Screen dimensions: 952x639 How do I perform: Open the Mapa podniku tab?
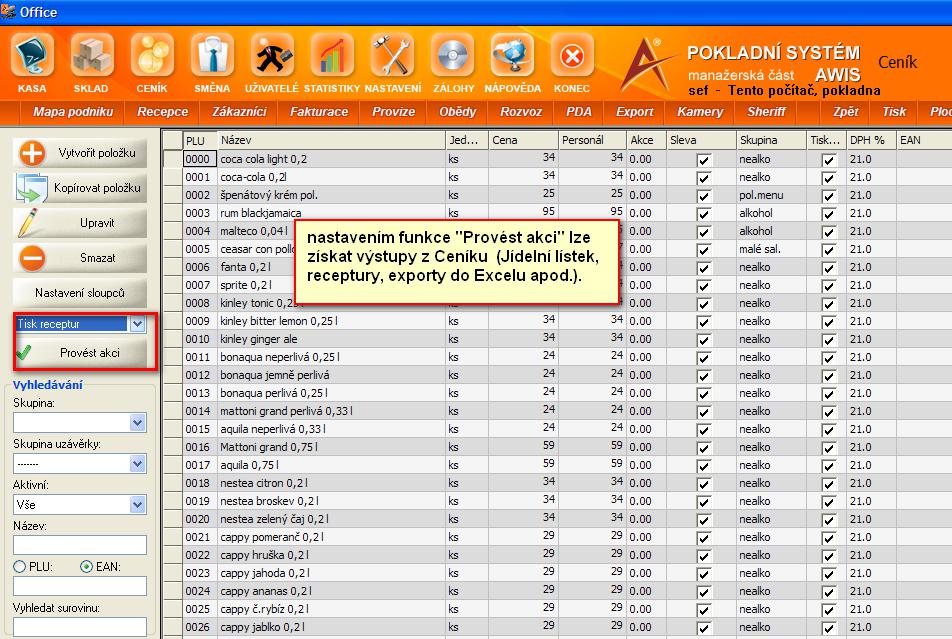(73, 112)
